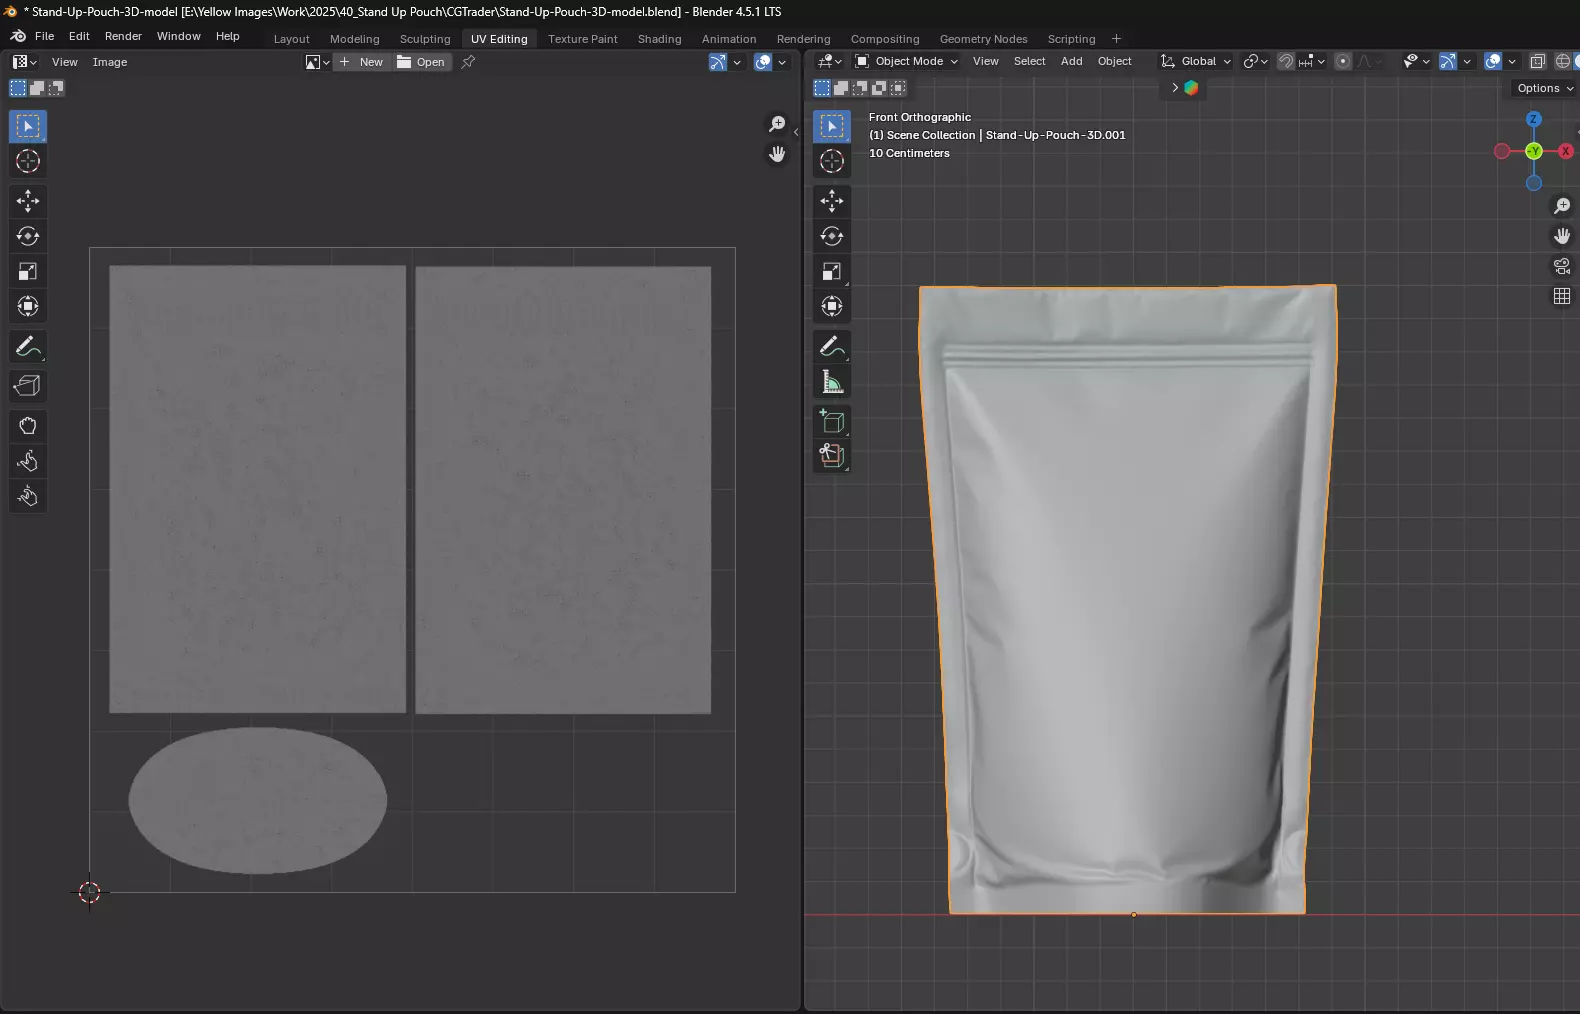Toggle camera view icon in 3D viewport
This screenshot has height=1014, width=1580.
[1562, 266]
